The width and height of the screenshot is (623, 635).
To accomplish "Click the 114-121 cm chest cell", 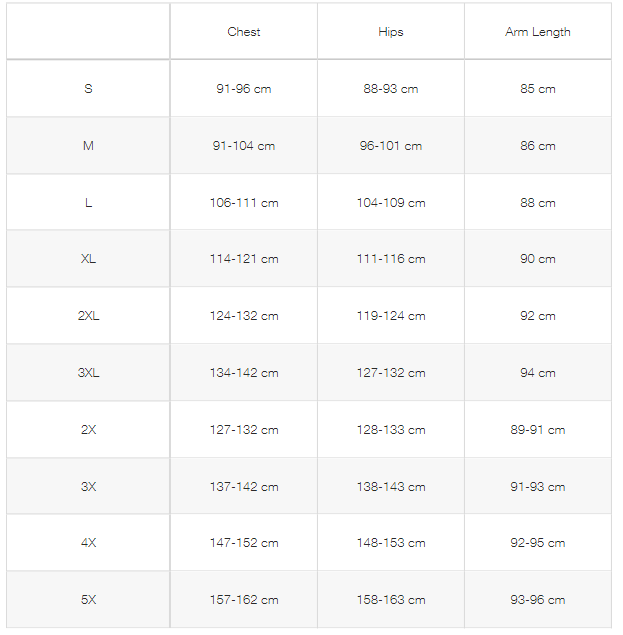I will coord(244,259).
